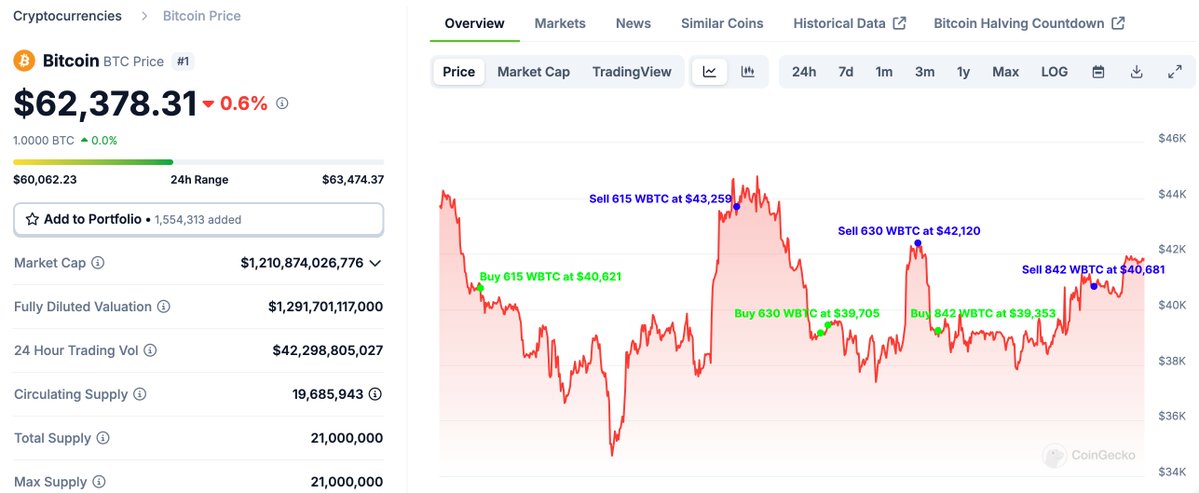Switch chart to TradingView mode
1199x493 pixels.
coord(631,72)
